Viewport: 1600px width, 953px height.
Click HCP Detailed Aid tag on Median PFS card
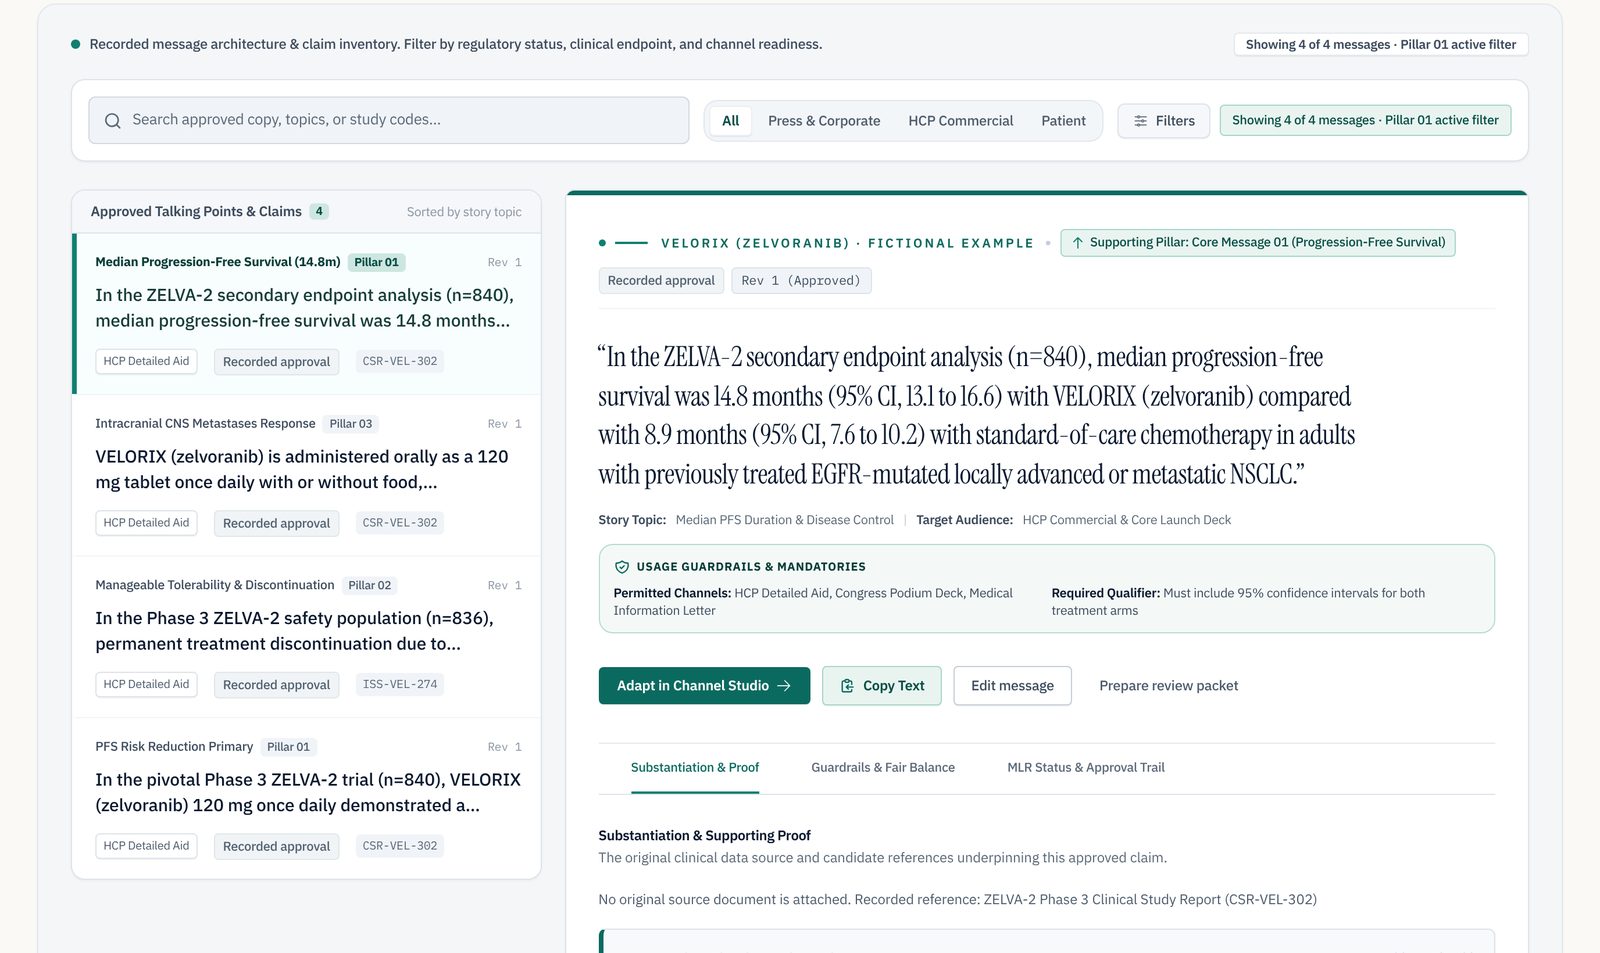146,362
